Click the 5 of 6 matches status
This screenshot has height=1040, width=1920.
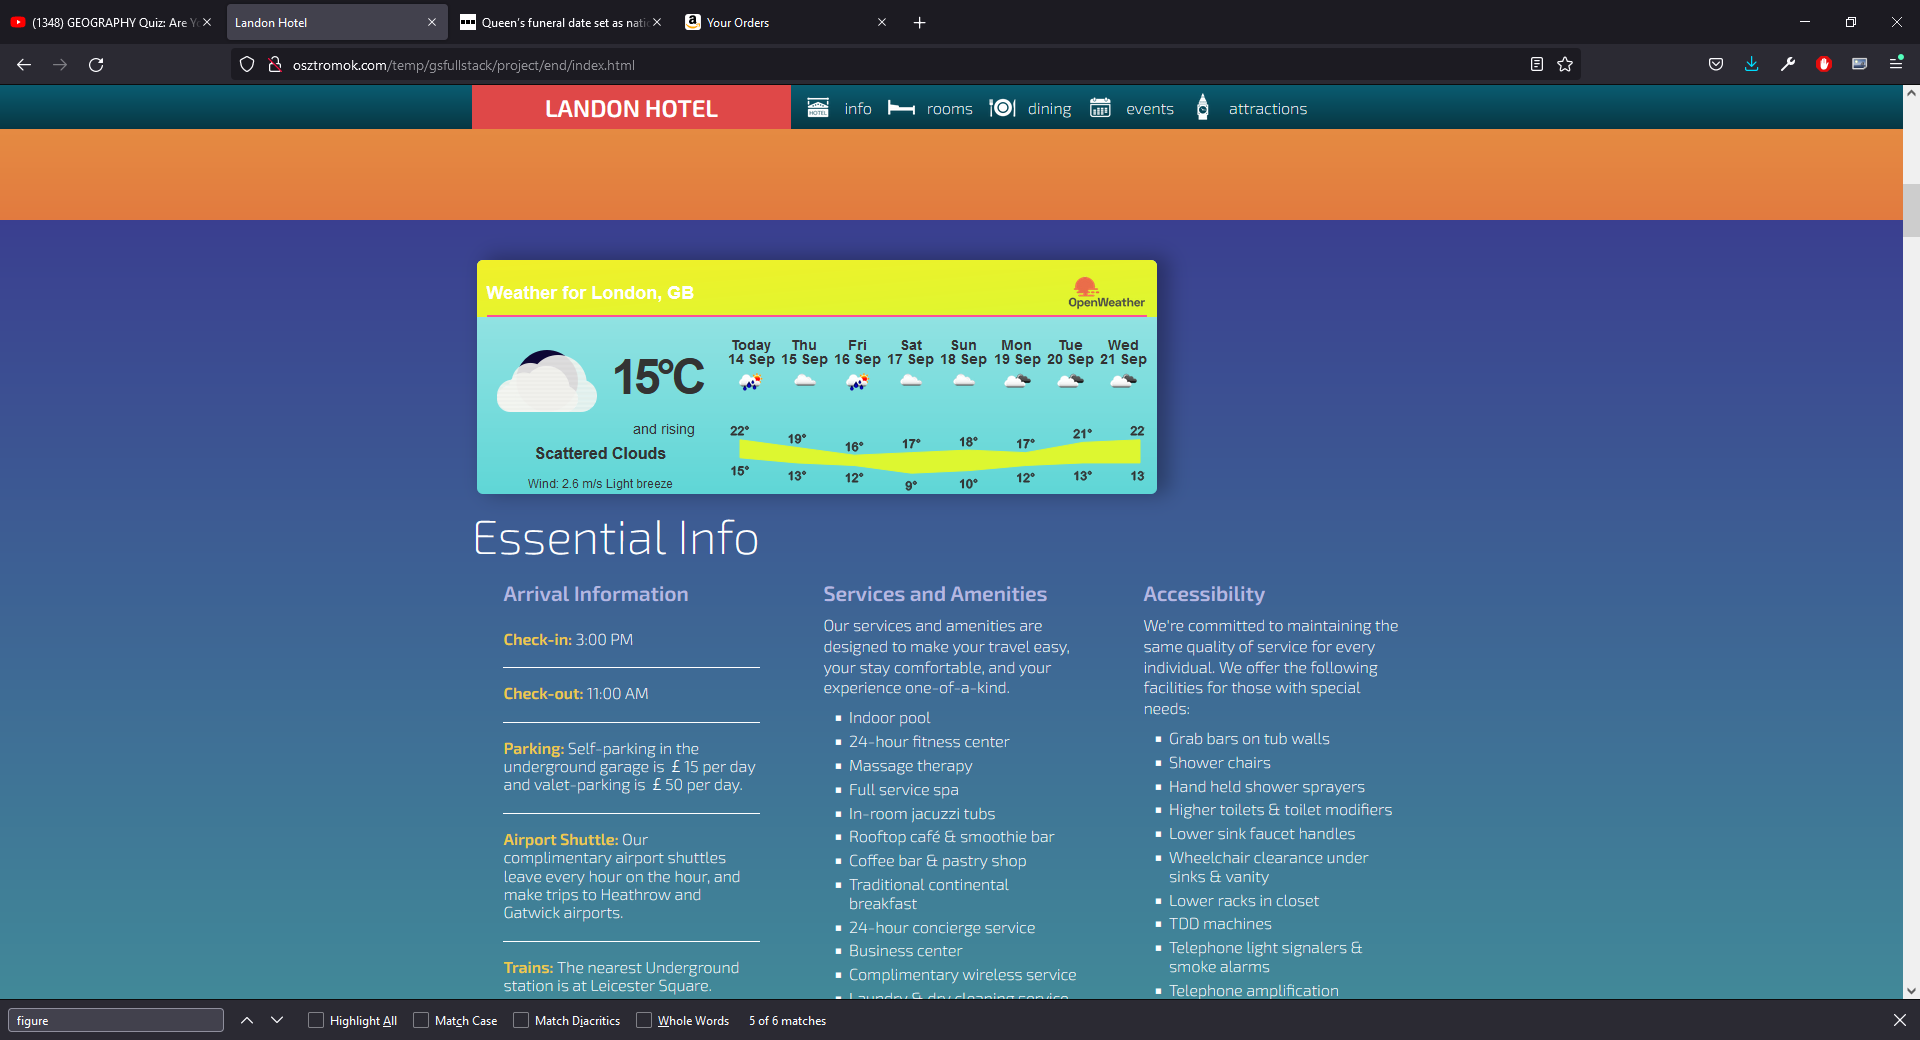pyautogui.click(x=787, y=1020)
